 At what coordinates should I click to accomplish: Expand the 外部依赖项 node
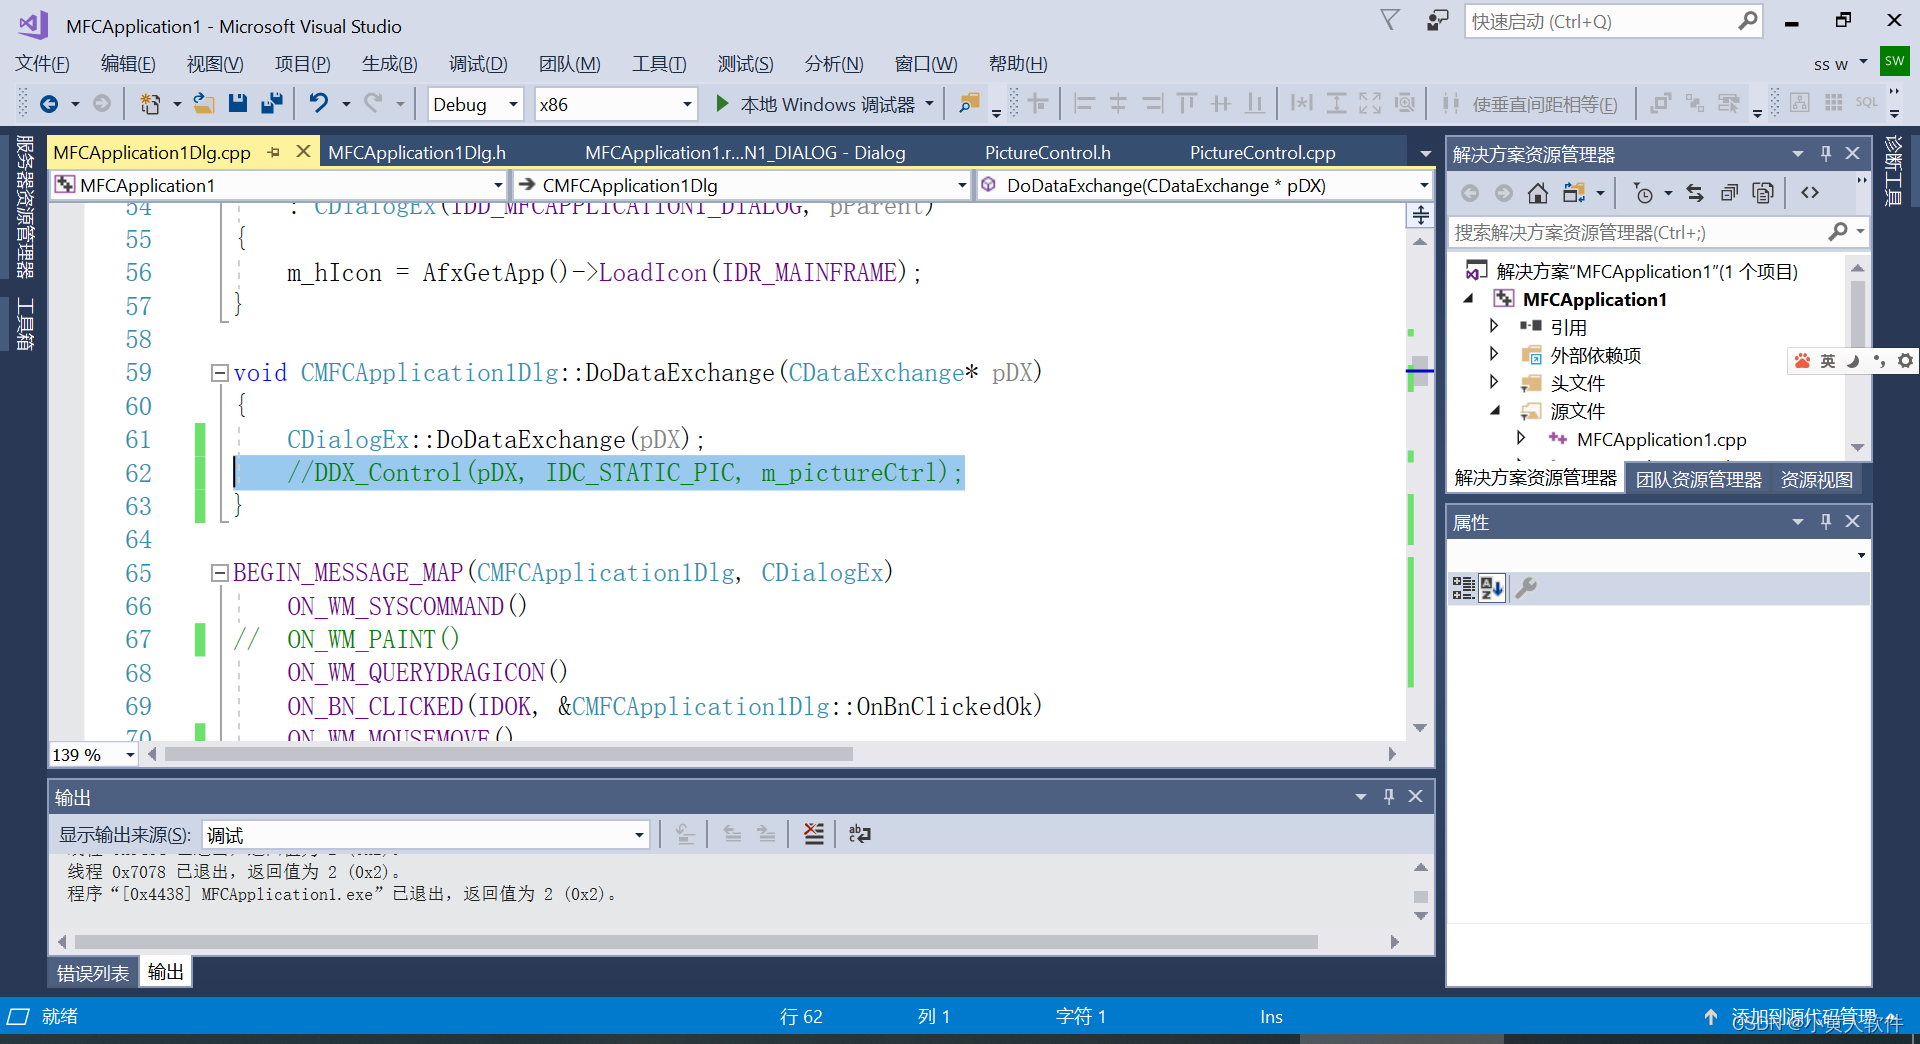pyautogui.click(x=1494, y=354)
